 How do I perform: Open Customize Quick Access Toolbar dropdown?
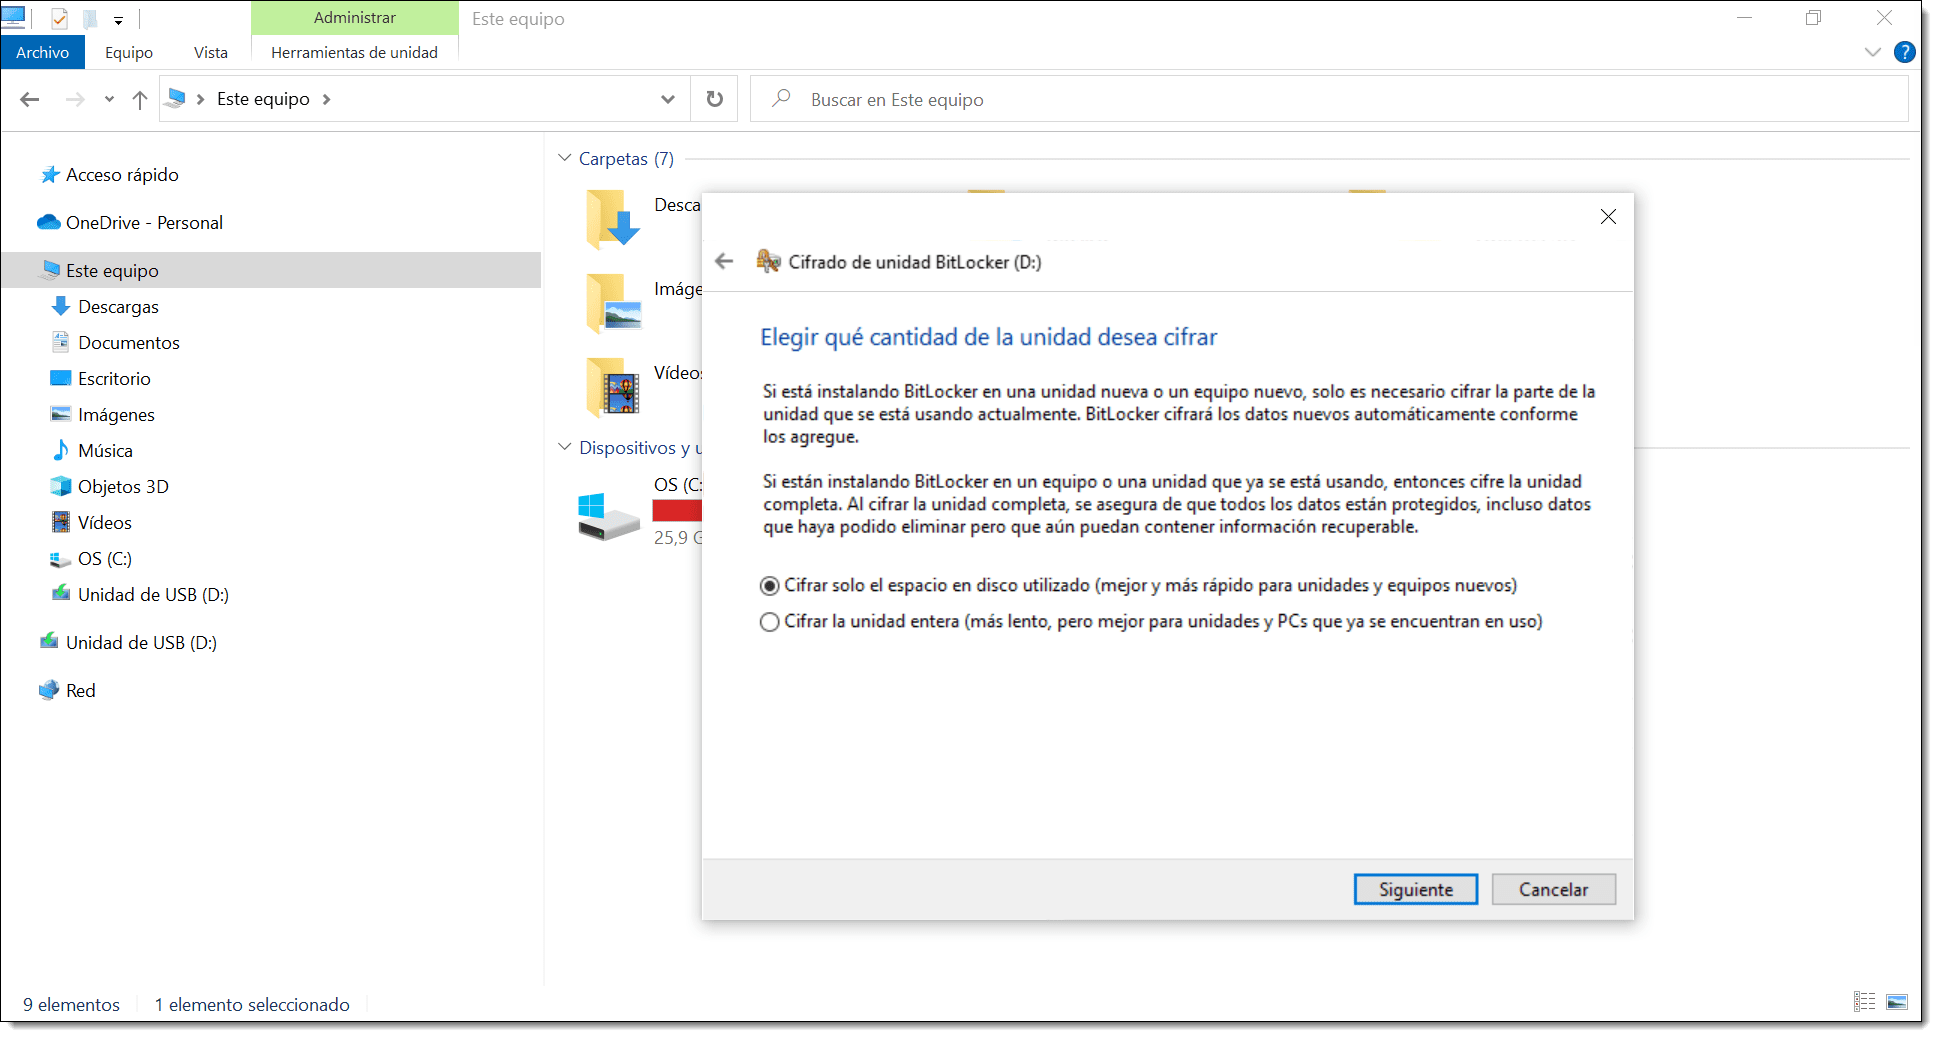pos(118,19)
